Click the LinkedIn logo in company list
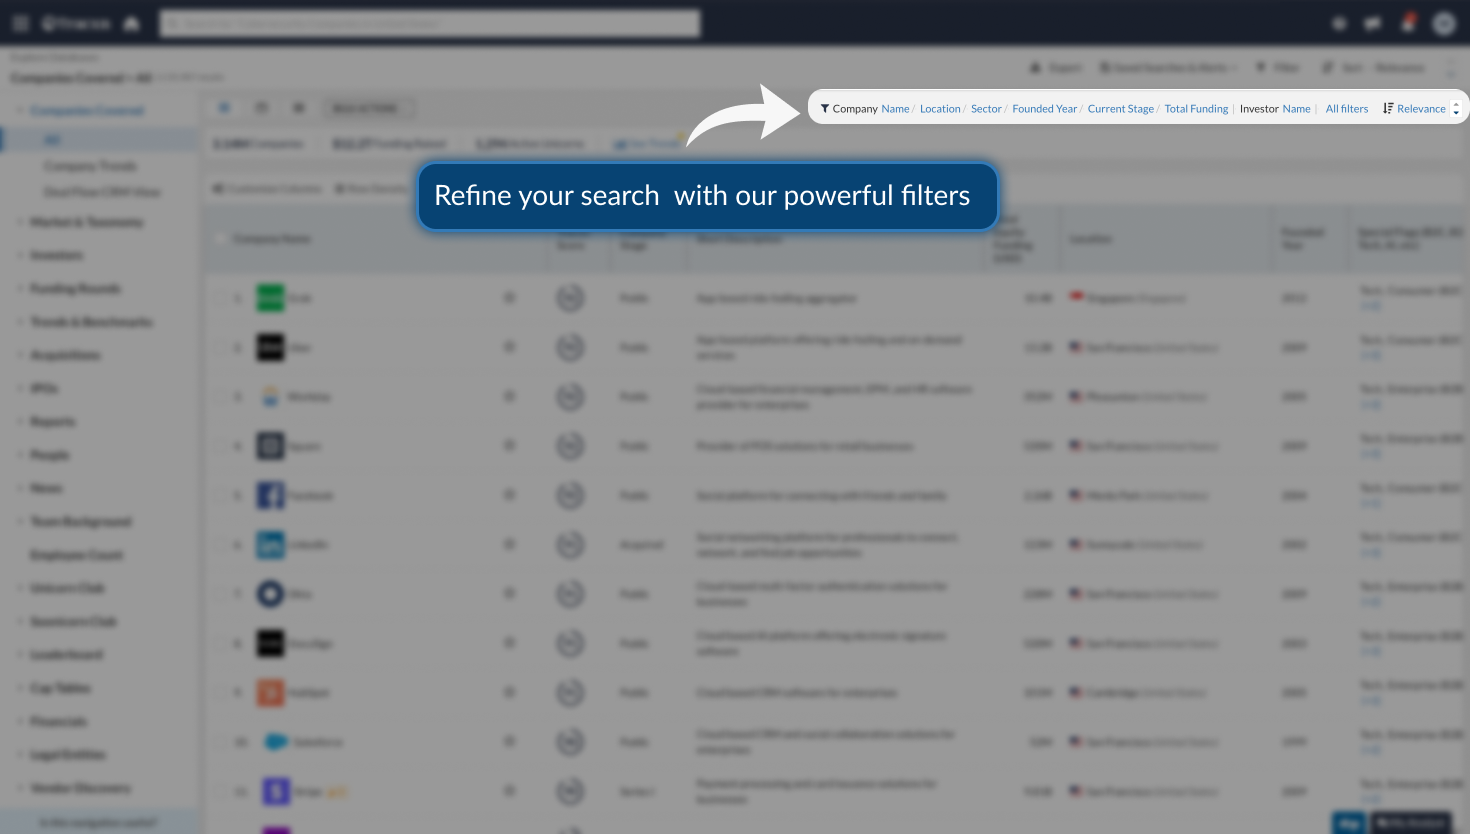Viewport: 1470px width, 834px height. [270, 544]
